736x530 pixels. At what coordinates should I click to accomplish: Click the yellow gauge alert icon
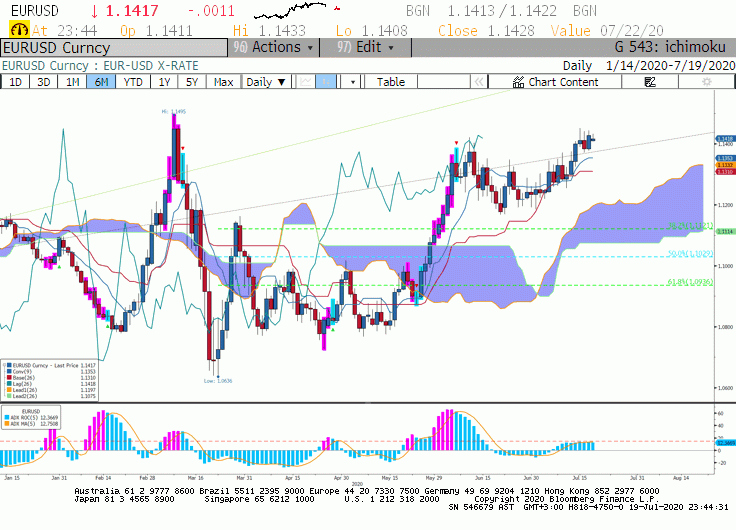coord(19,30)
